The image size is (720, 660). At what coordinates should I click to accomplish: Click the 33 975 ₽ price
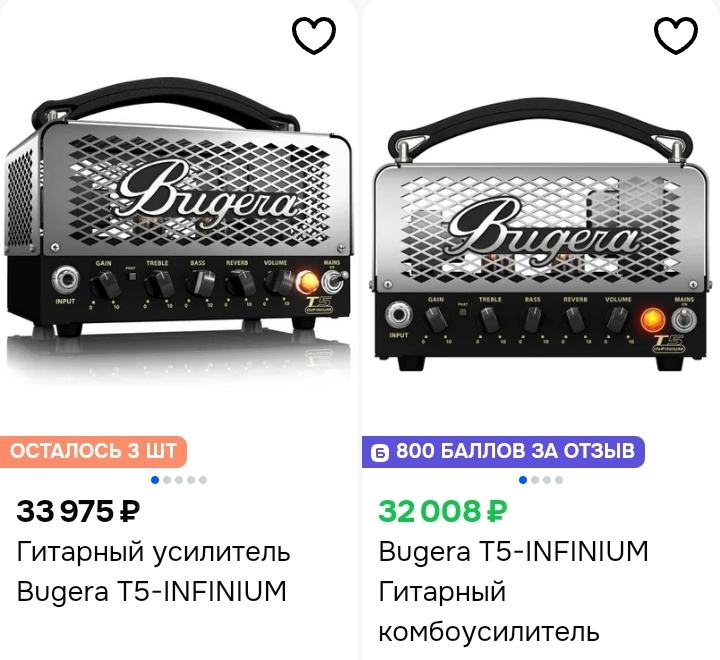pyautogui.click(x=78, y=511)
